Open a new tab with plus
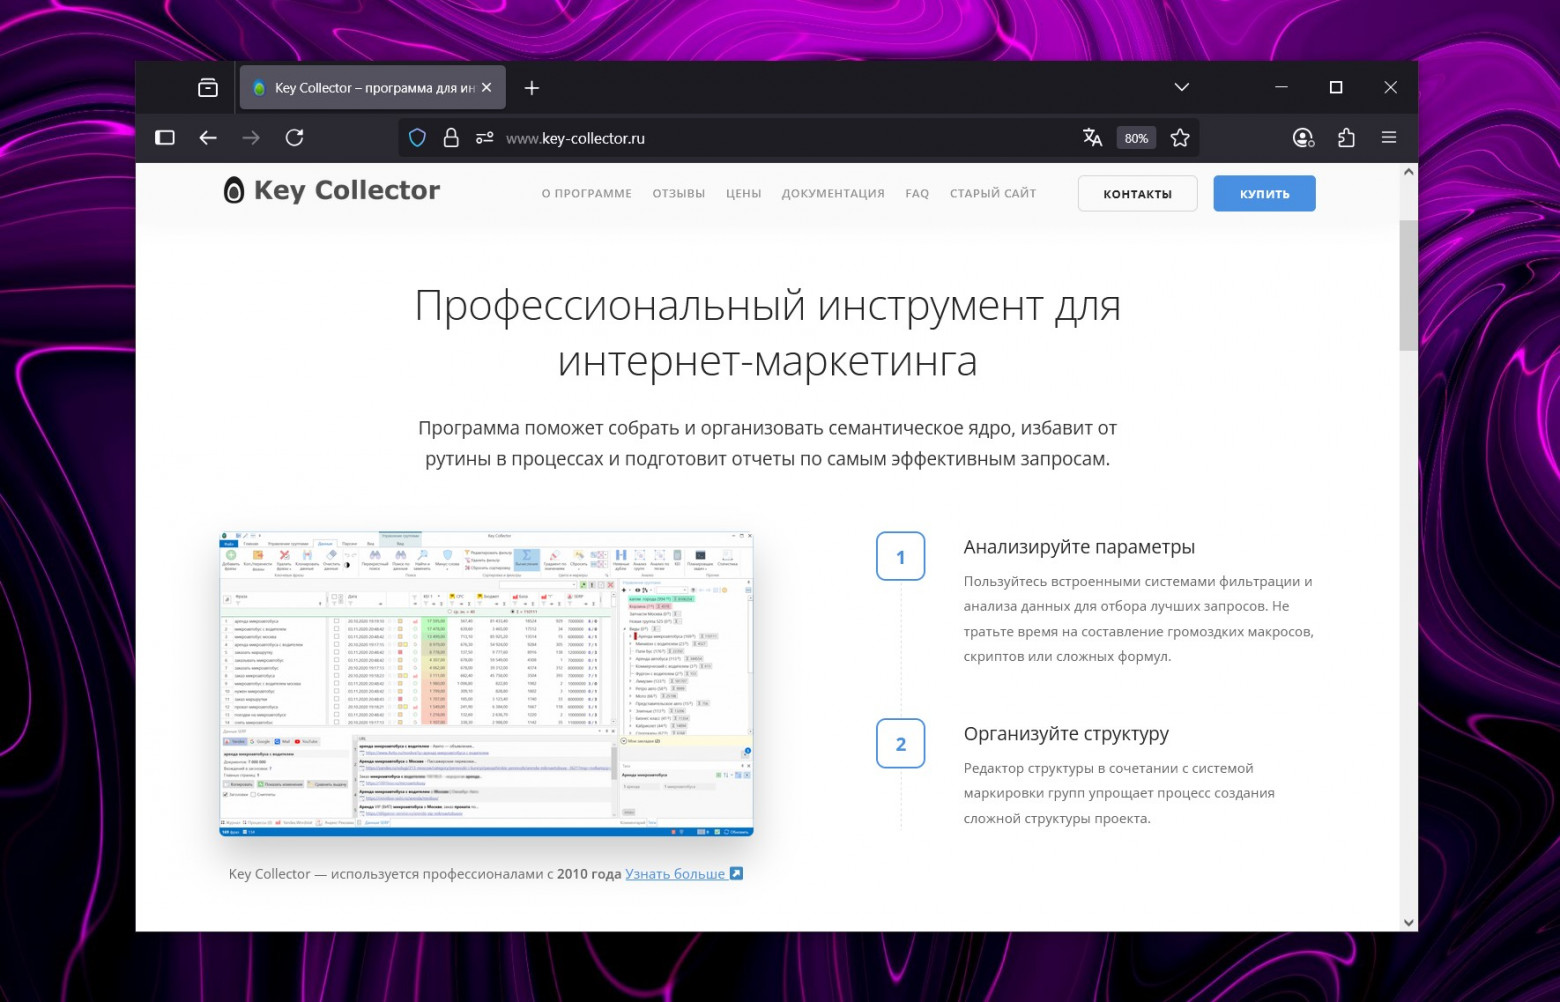Image resolution: width=1560 pixels, height=1002 pixels. [x=532, y=88]
